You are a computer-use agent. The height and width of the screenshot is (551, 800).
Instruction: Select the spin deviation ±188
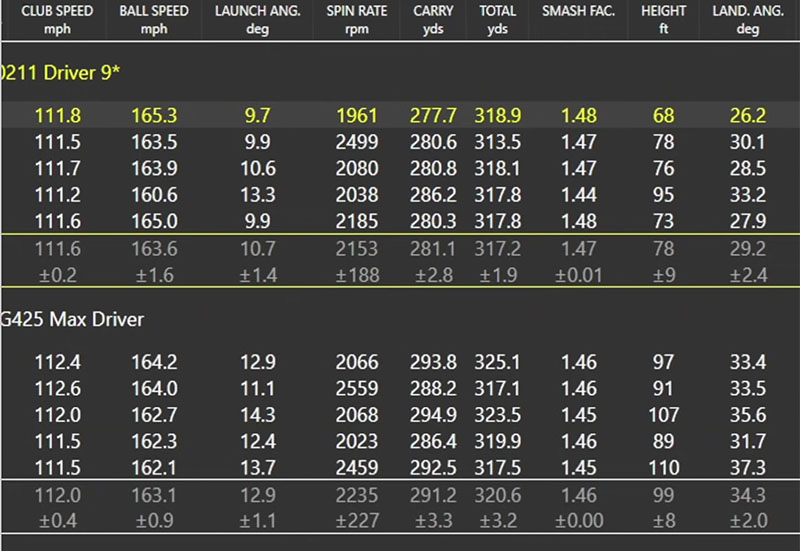coord(358,276)
